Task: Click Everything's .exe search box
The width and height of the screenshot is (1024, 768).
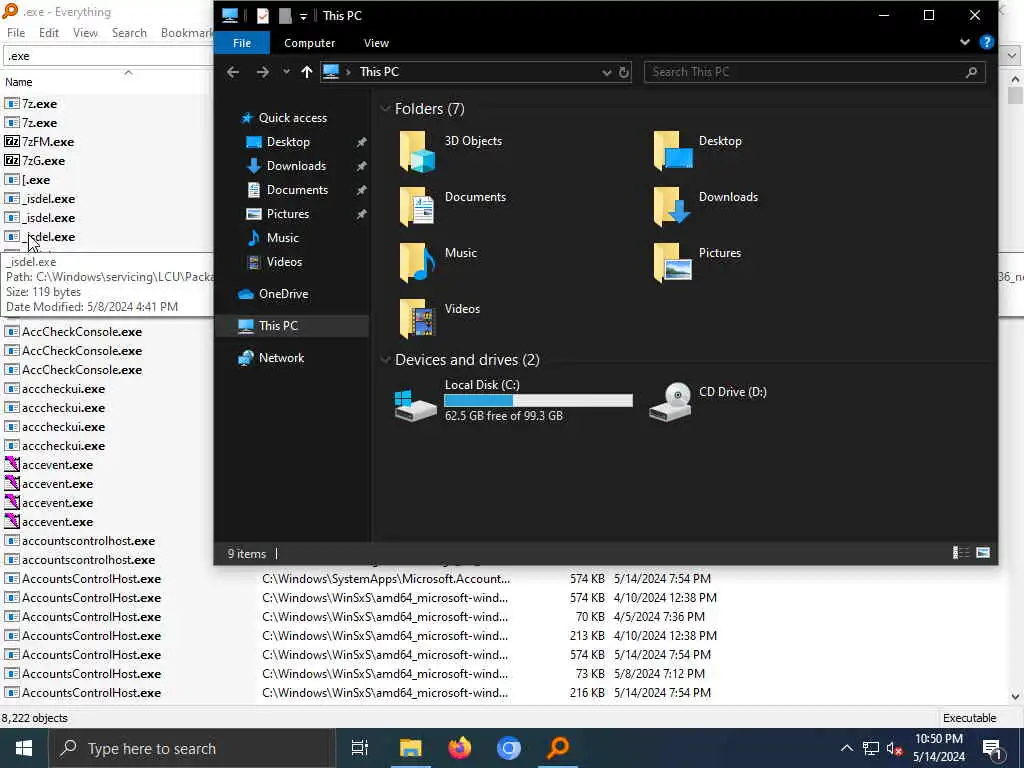Action: 108,56
